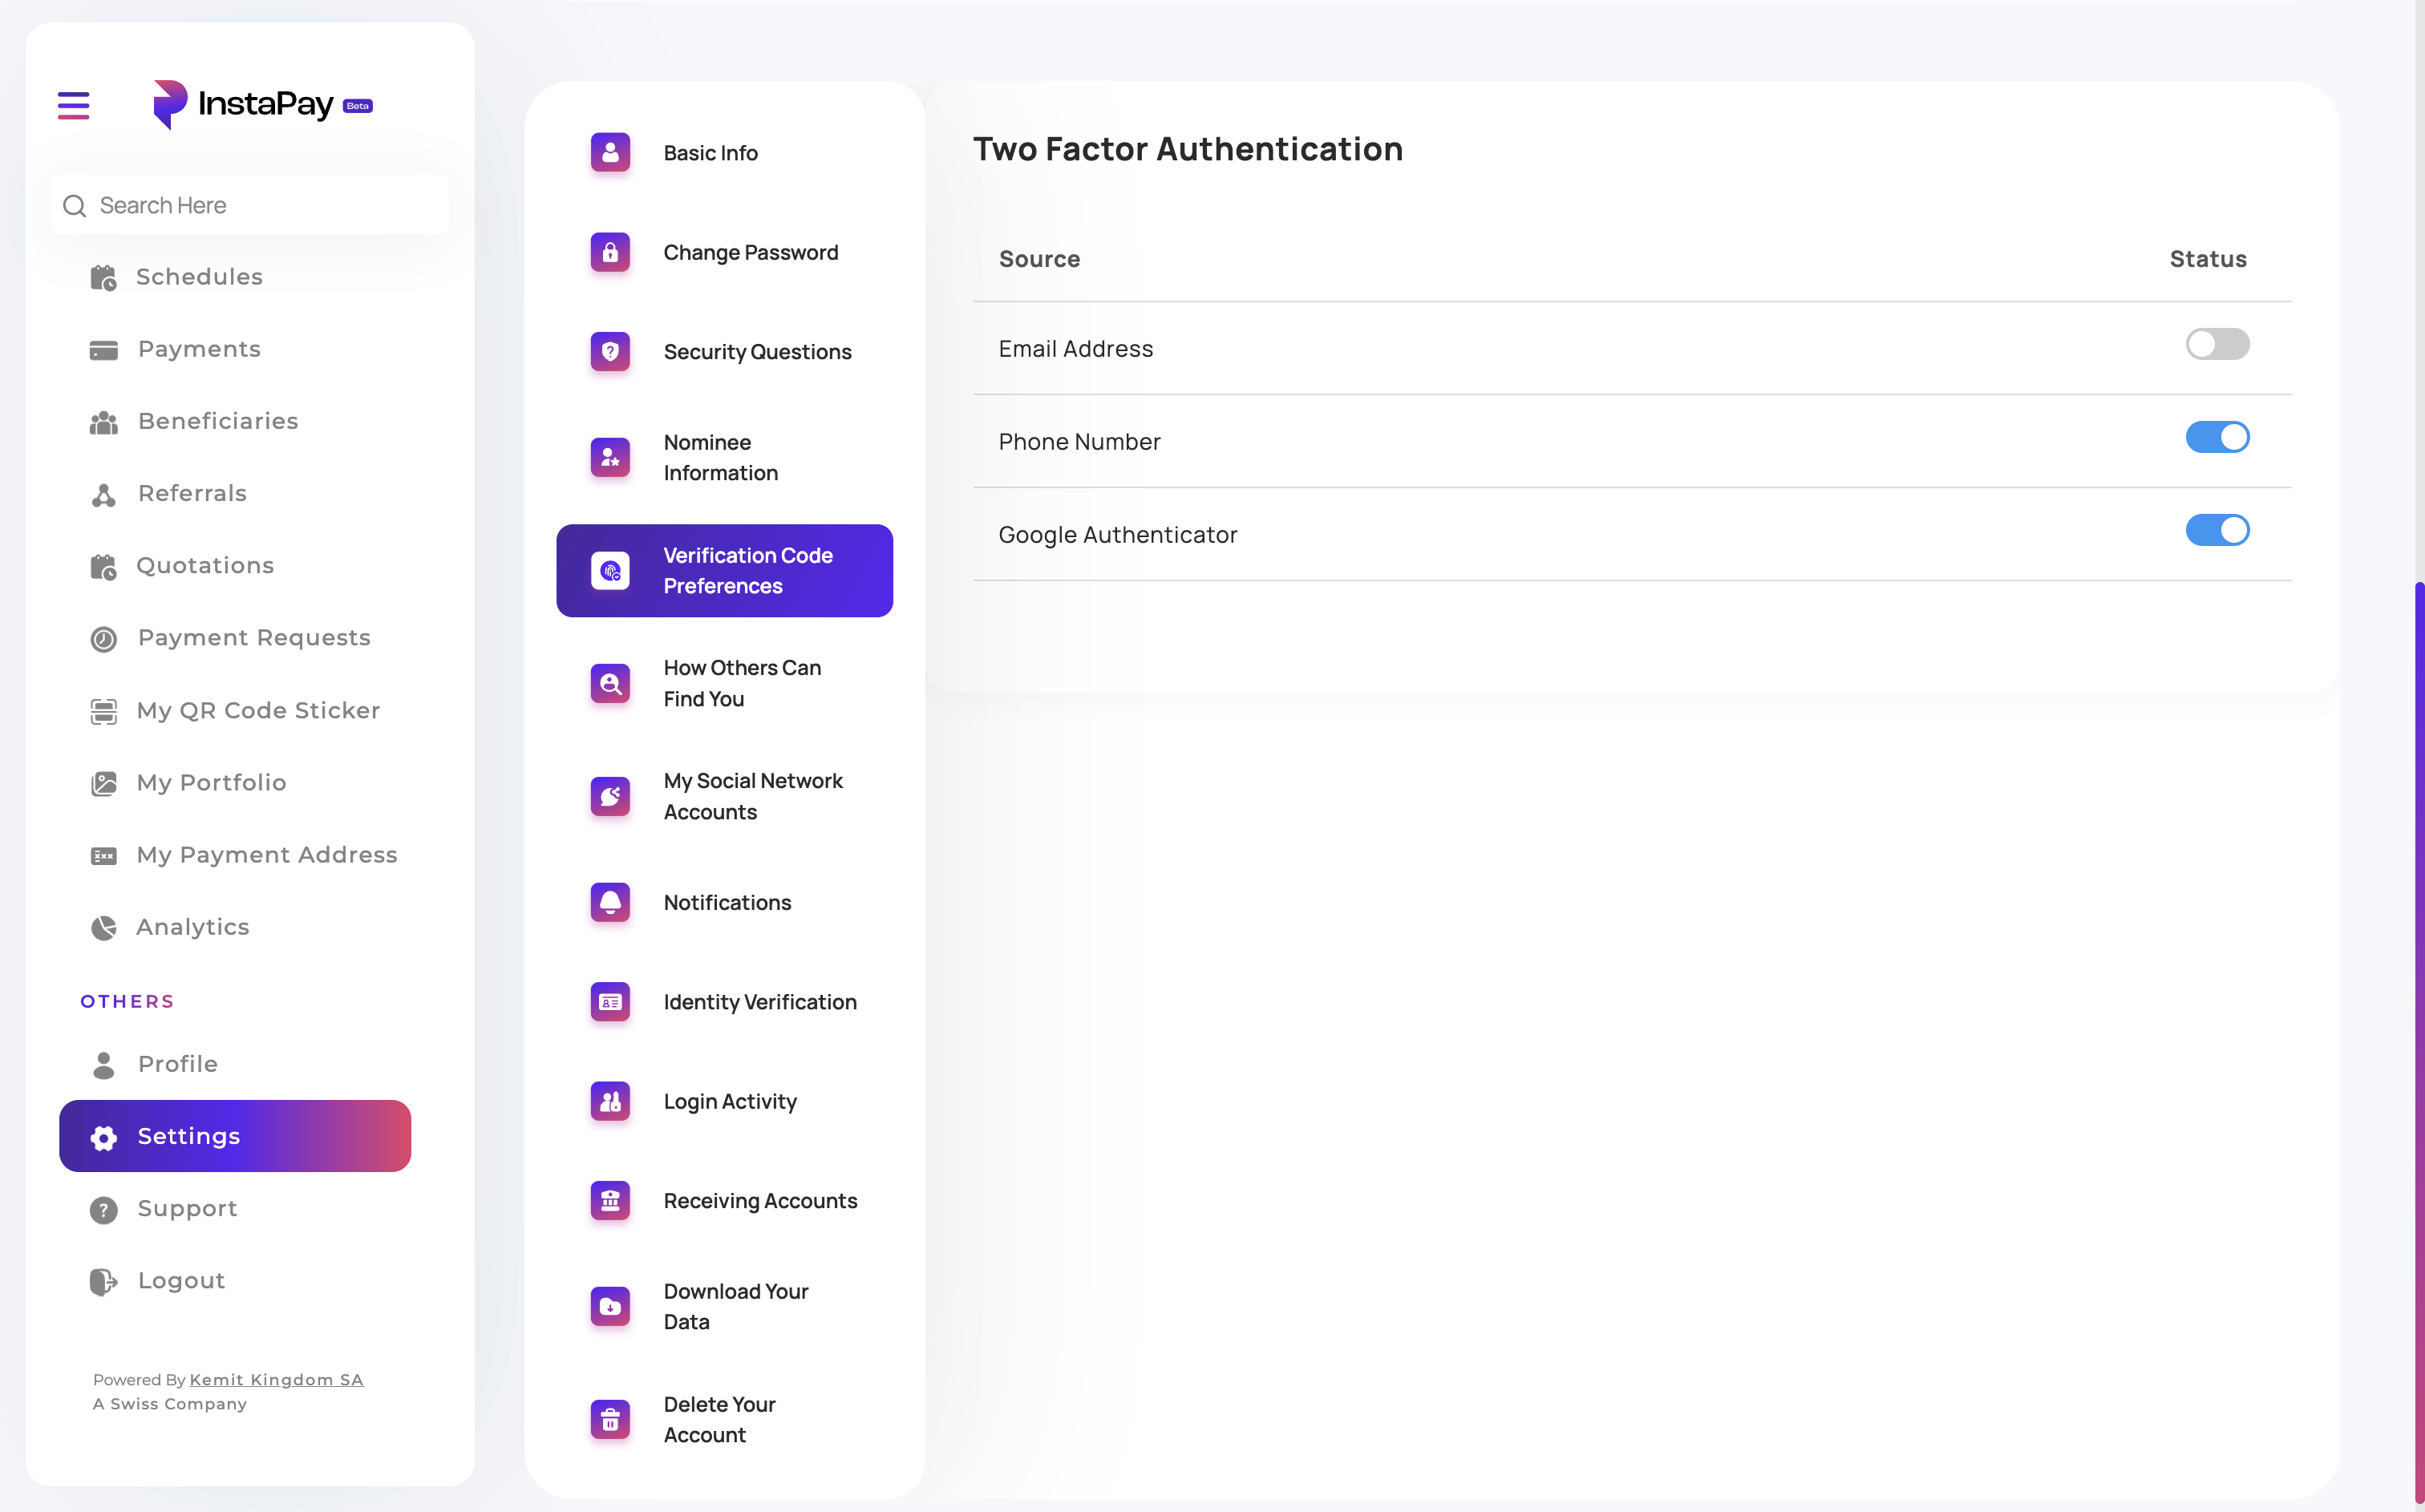This screenshot has width=2425, height=1512.
Task: Go to Beneficiaries in the sidebar
Action: [x=217, y=421]
